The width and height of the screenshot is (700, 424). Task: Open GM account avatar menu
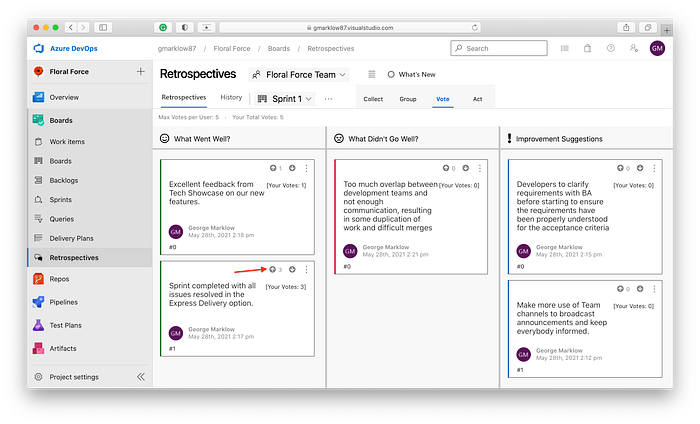[x=657, y=48]
